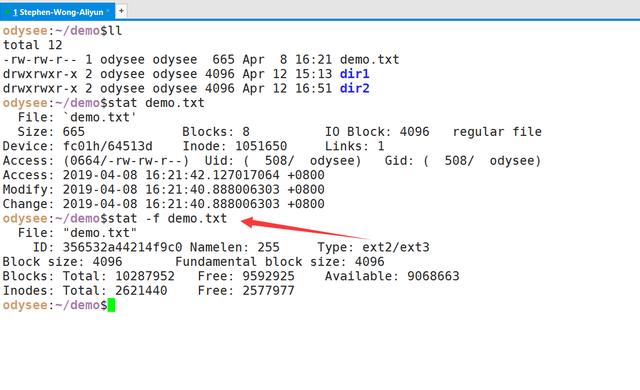Click the Blocks Total value 10287952
640x390 pixels.
click(145, 276)
